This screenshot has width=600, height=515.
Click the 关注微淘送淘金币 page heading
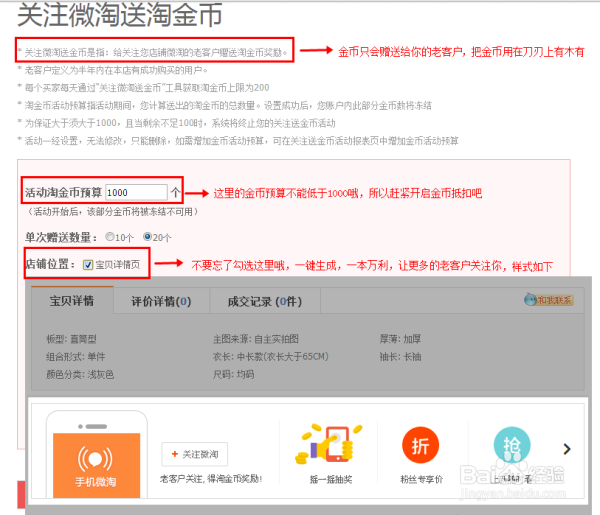pyautogui.click(x=120, y=15)
